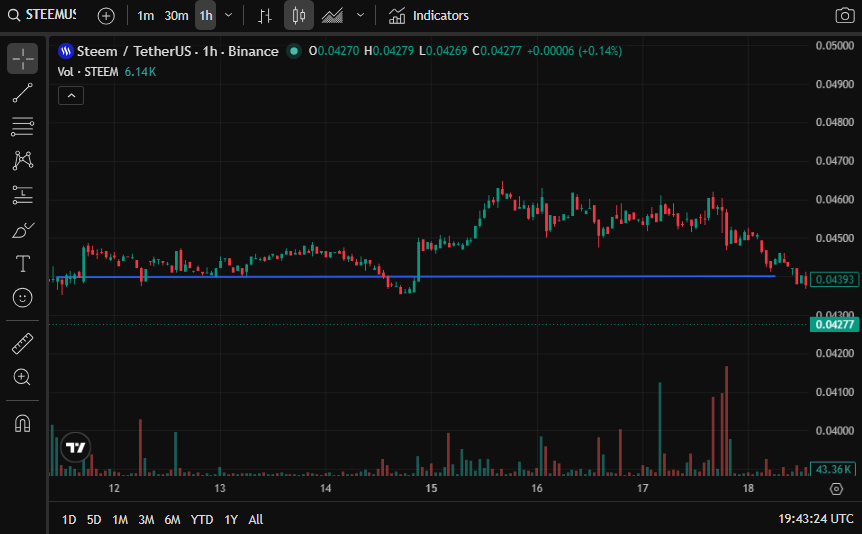Click the current price label 0.04277

(x=835, y=324)
